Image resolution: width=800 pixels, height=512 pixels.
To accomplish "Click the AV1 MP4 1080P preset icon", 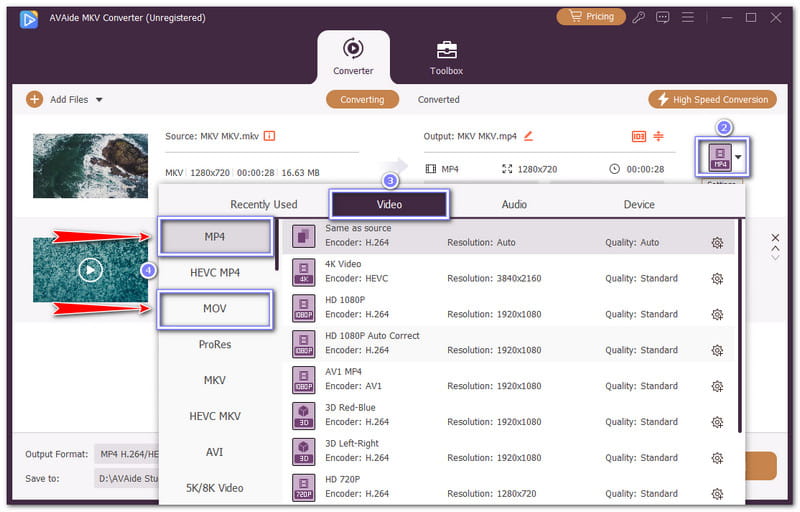I will [x=304, y=380].
